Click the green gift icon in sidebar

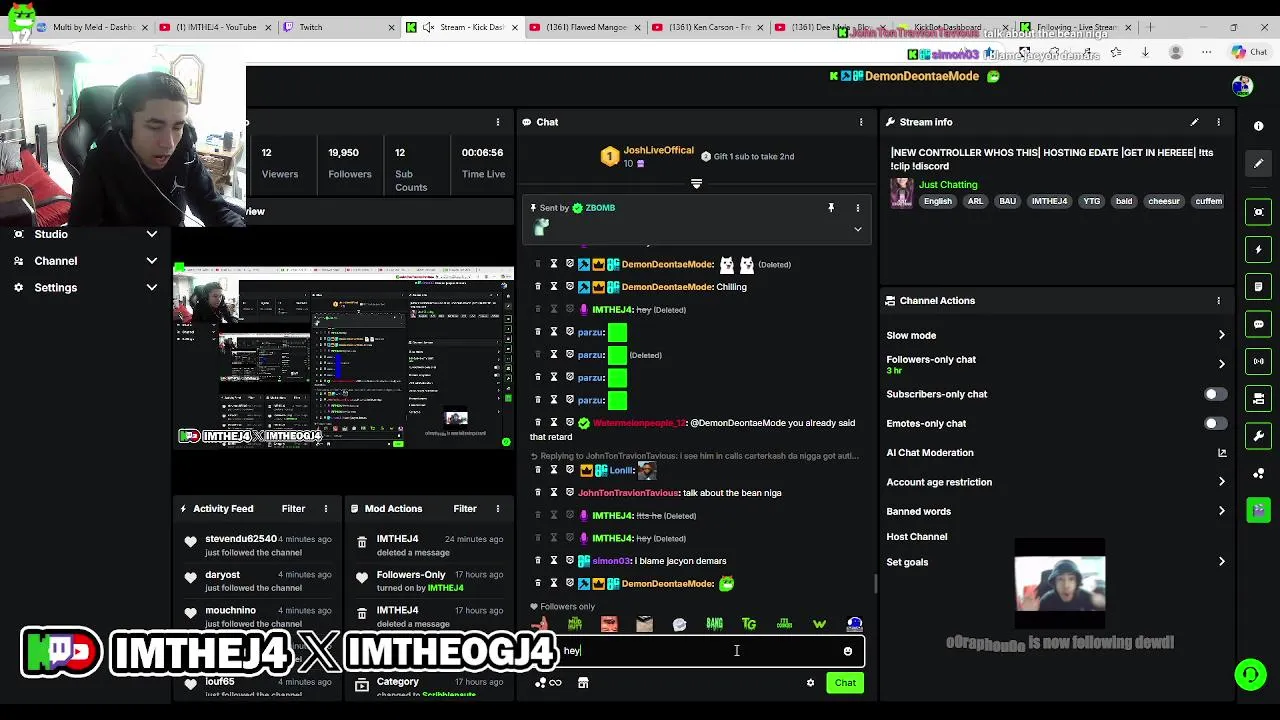click(1259, 511)
